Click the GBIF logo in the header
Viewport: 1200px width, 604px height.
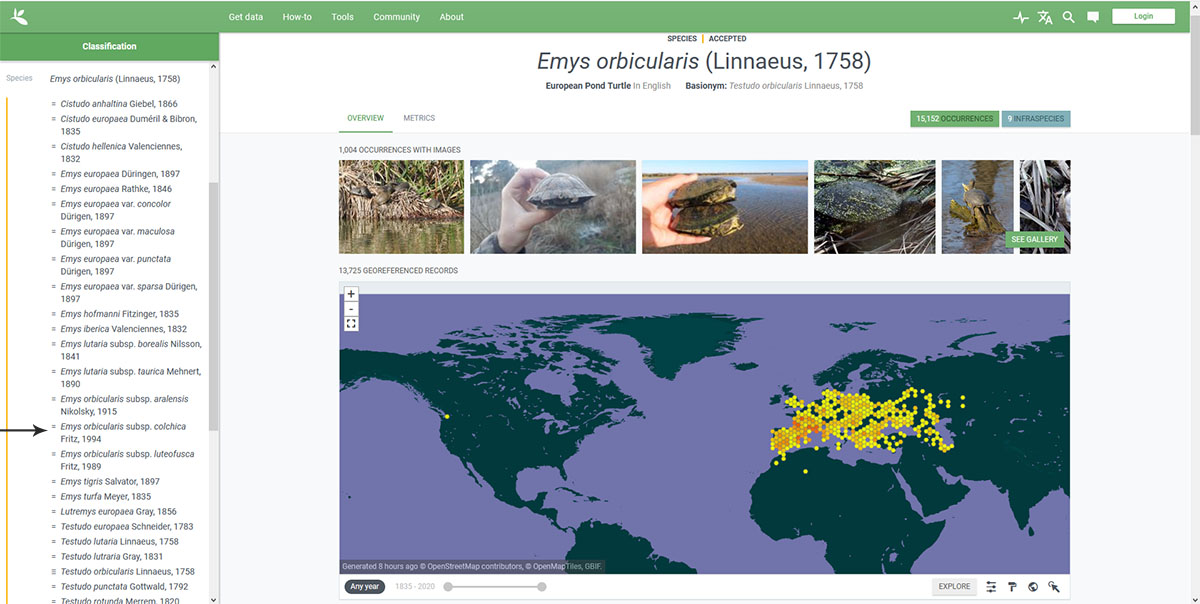[x=19, y=16]
